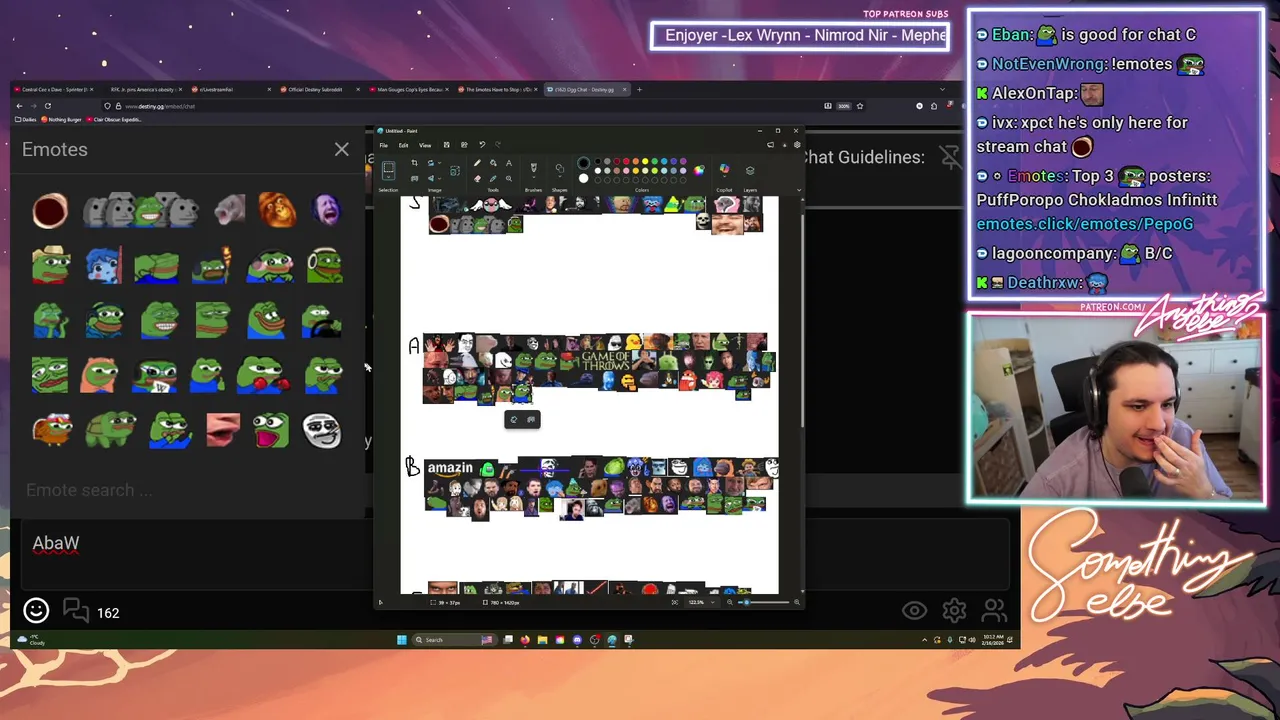Click the taskbar Search box
This screenshot has height=720, width=1280.
(454, 640)
